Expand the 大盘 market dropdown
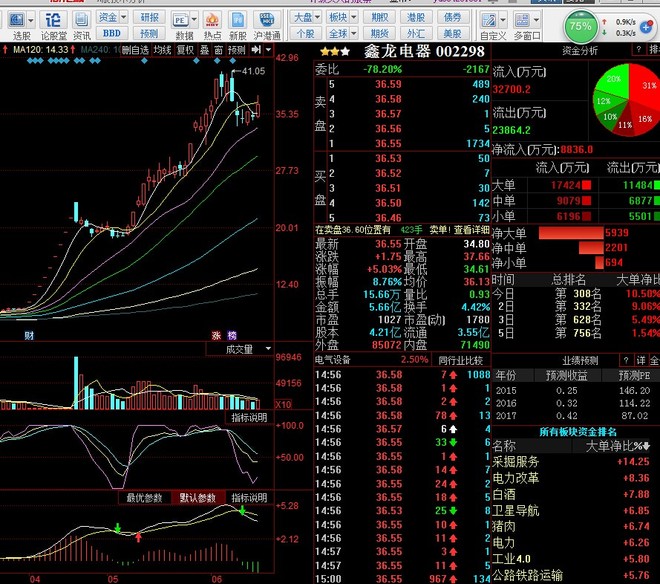The image size is (660, 584). [317, 17]
